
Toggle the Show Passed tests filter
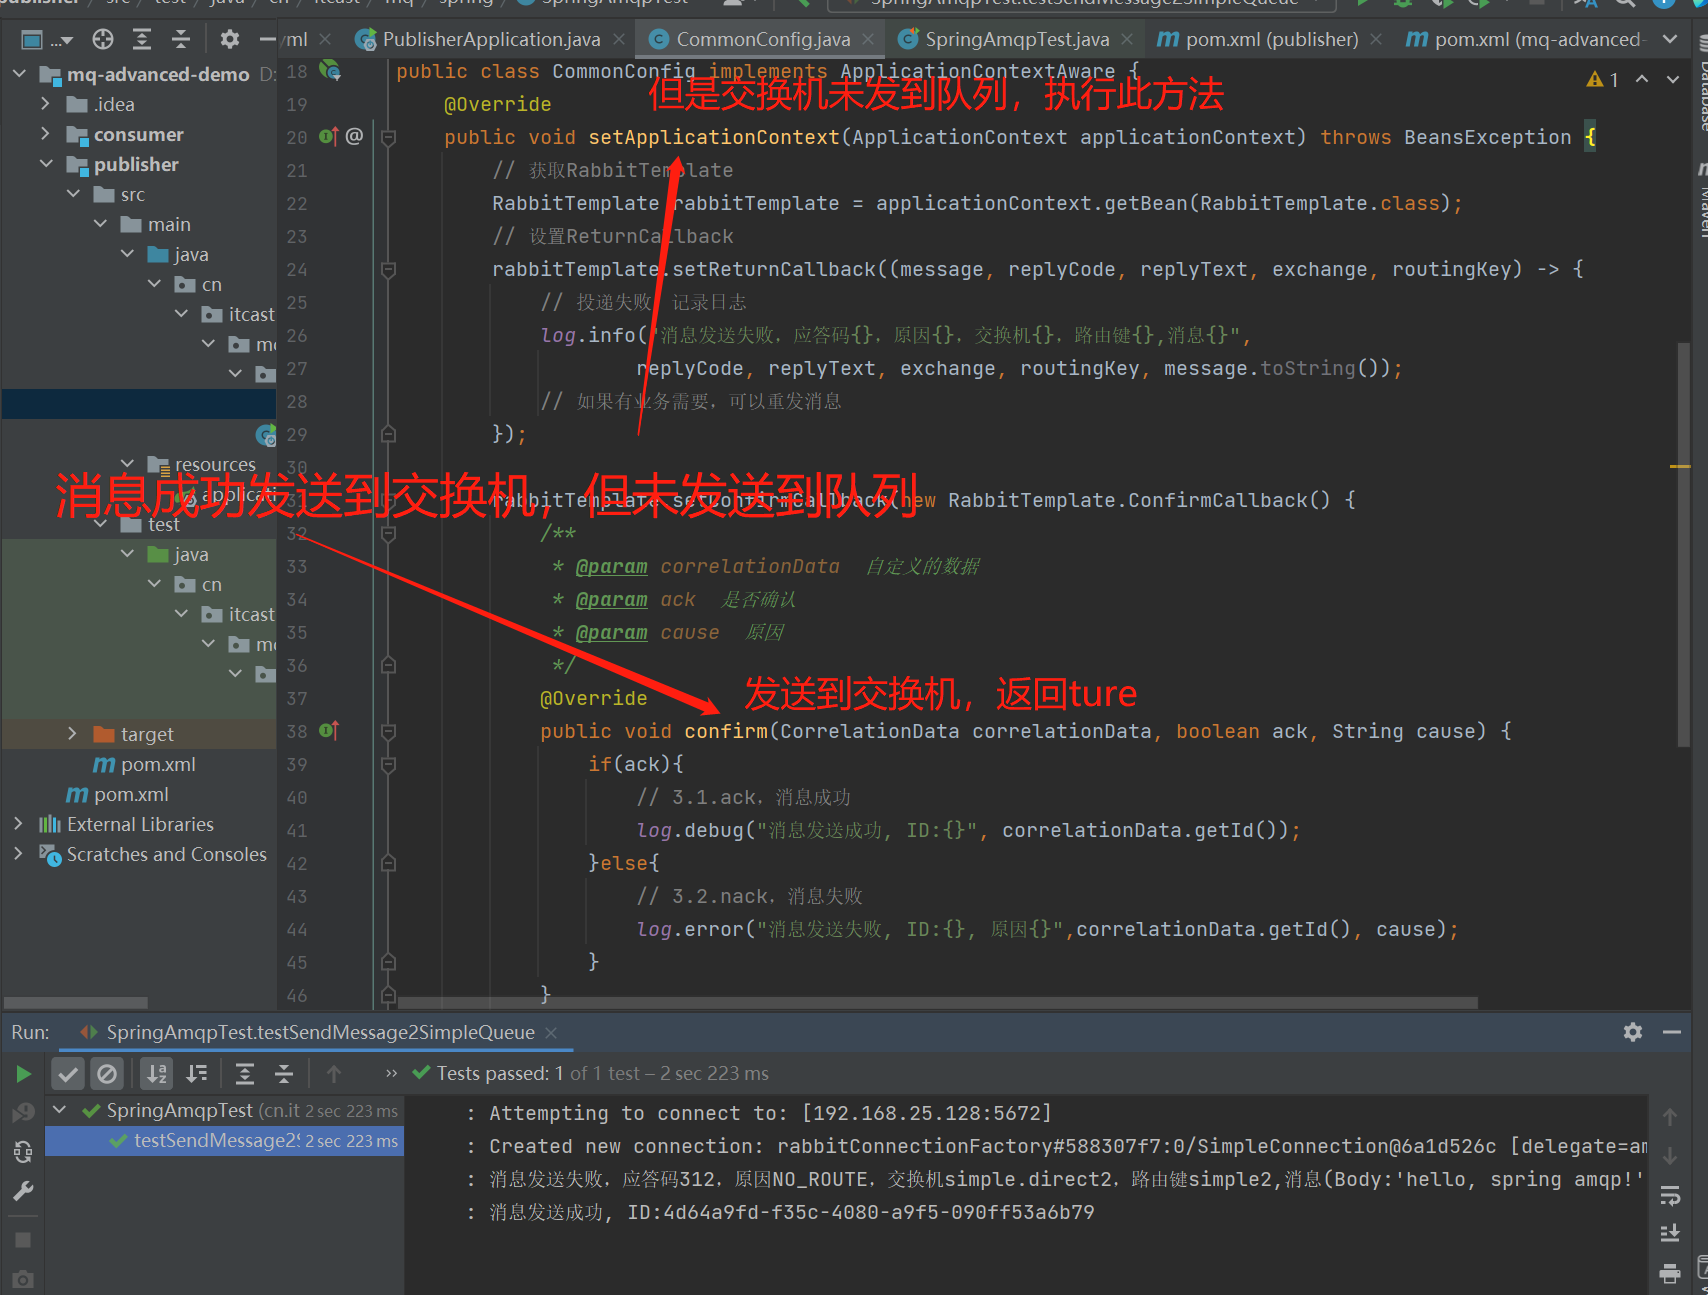point(67,1073)
